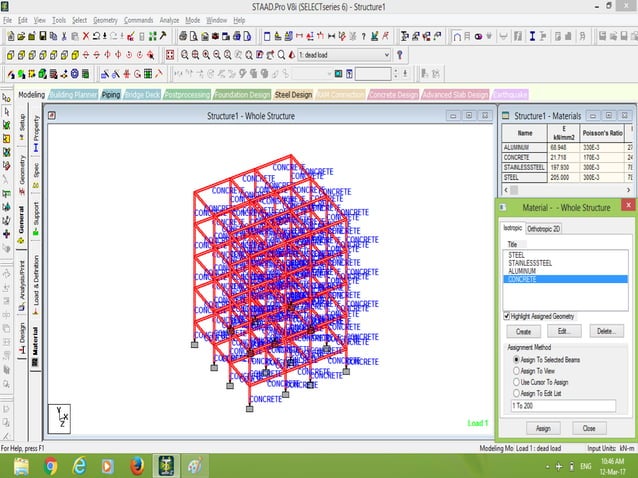Choose Assign To View radio button
The height and width of the screenshot is (478, 638).
click(516, 370)
